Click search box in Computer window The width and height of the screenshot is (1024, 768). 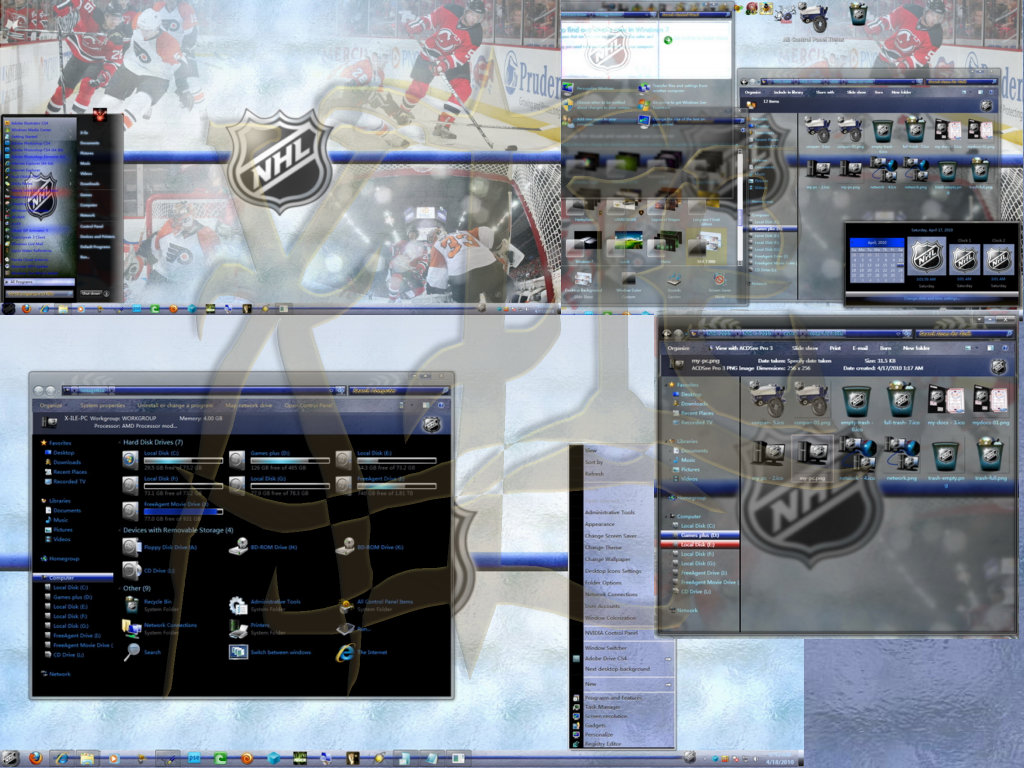pyautogui.click(x=399, y=391)
